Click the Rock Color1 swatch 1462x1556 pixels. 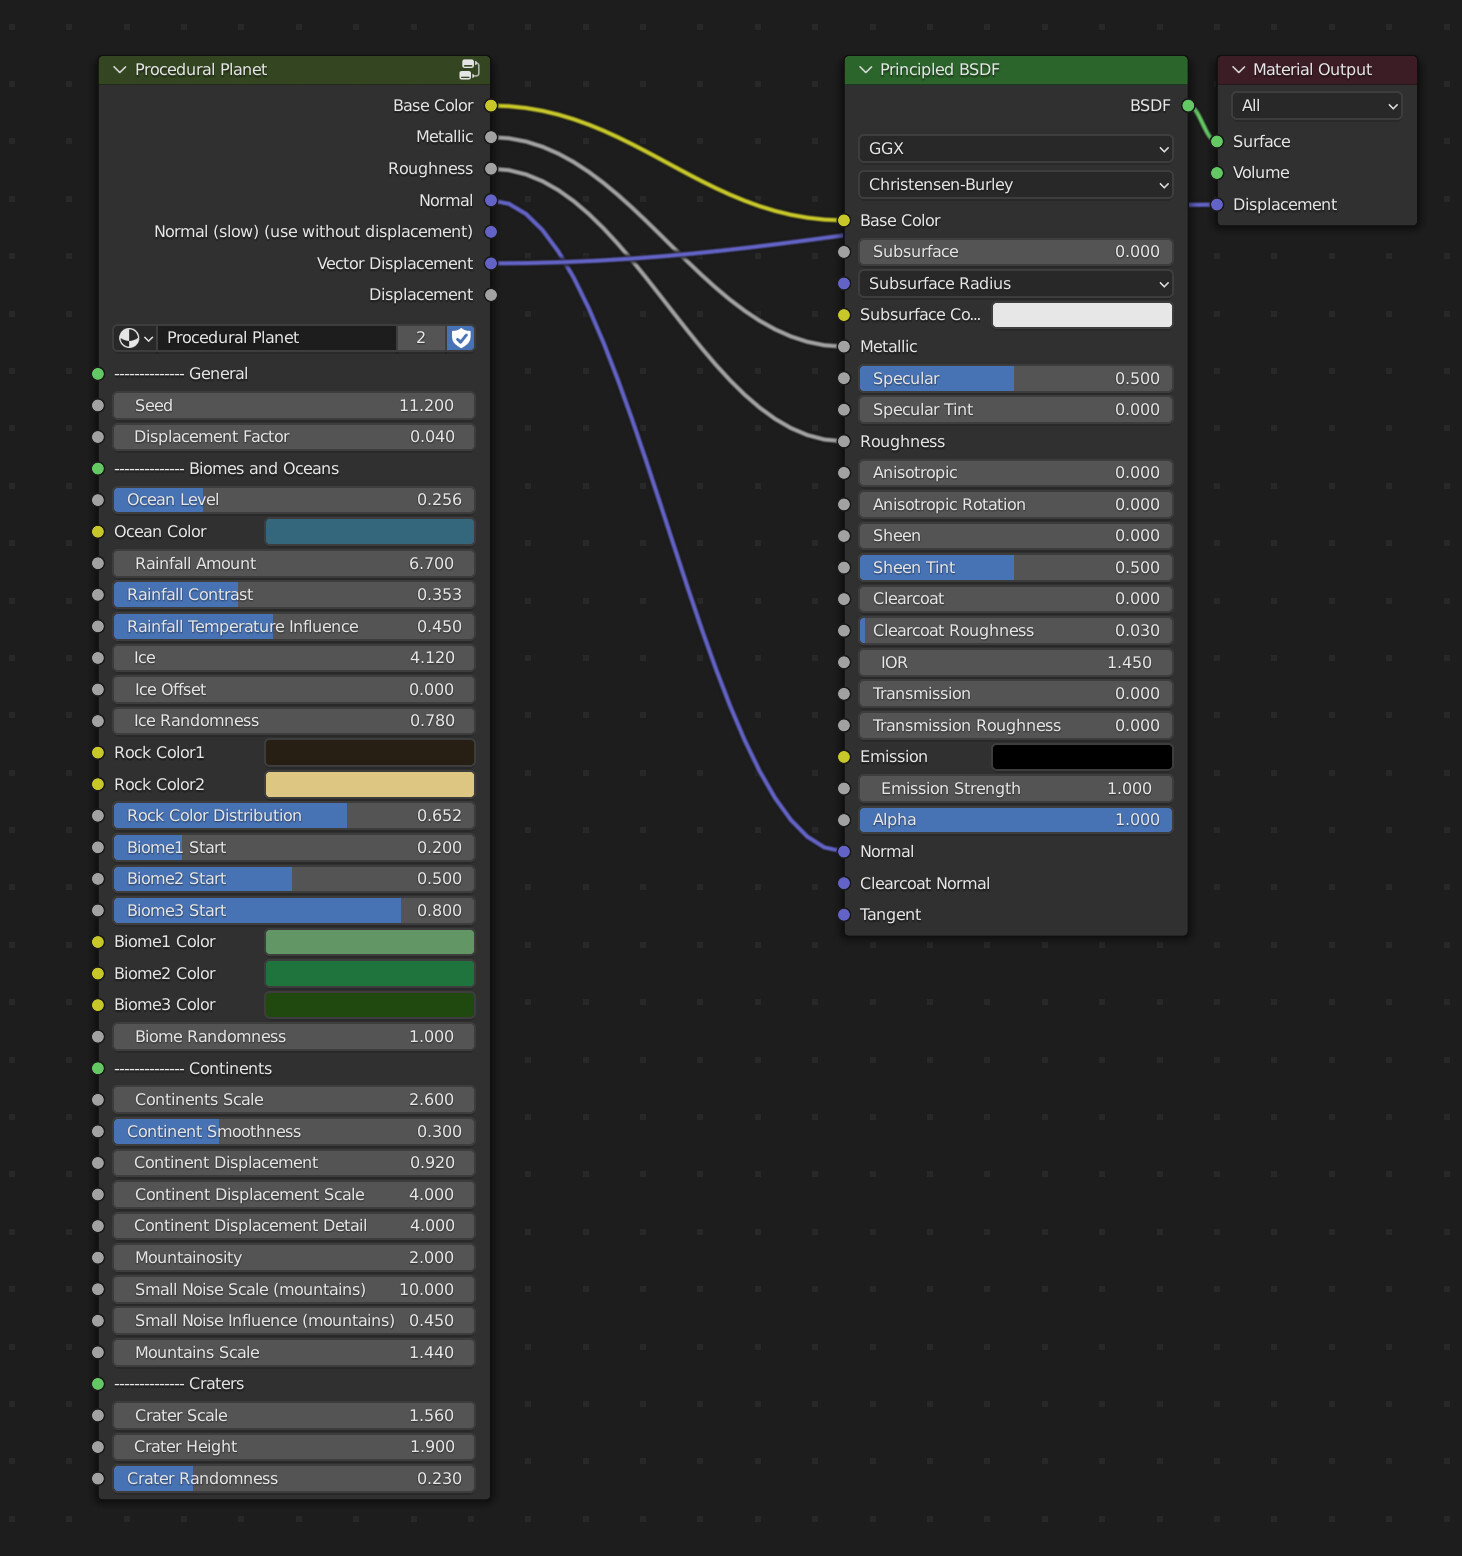click(x=369, y=752)
